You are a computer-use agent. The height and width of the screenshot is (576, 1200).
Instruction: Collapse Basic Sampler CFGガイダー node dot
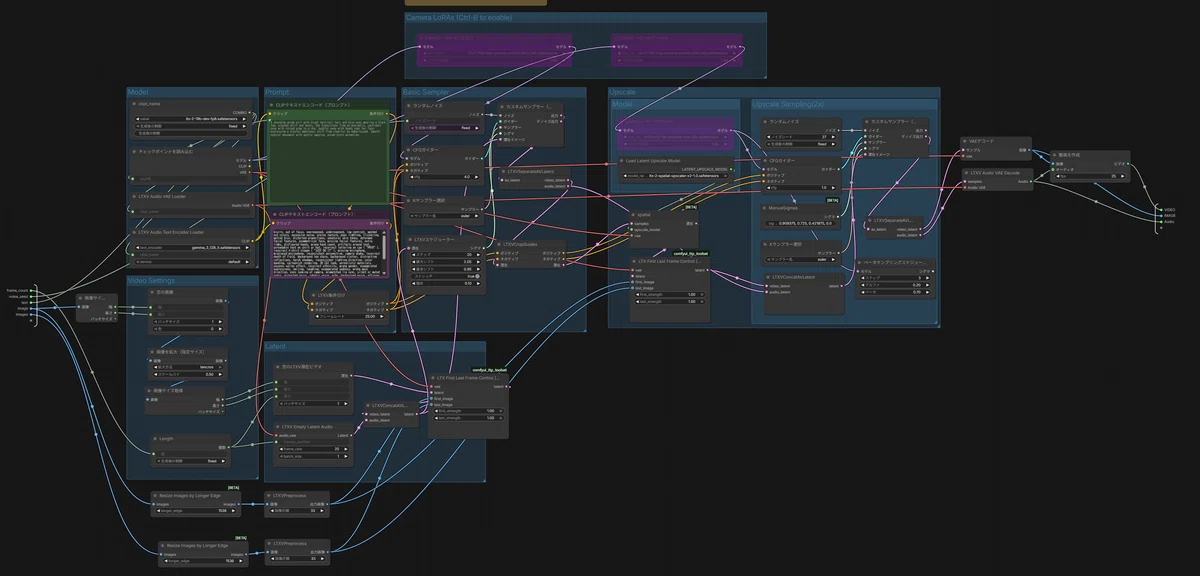pos(408,150)
